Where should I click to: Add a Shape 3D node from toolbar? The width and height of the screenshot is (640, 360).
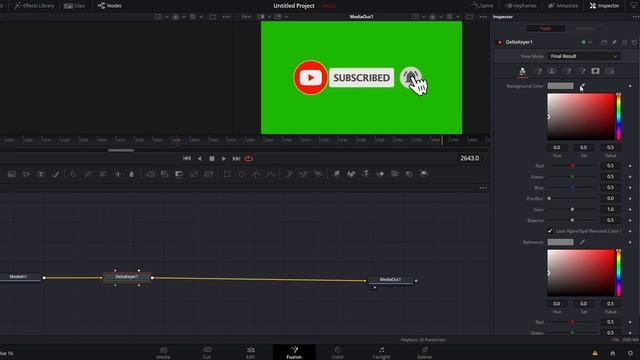(x=351, y=174)
